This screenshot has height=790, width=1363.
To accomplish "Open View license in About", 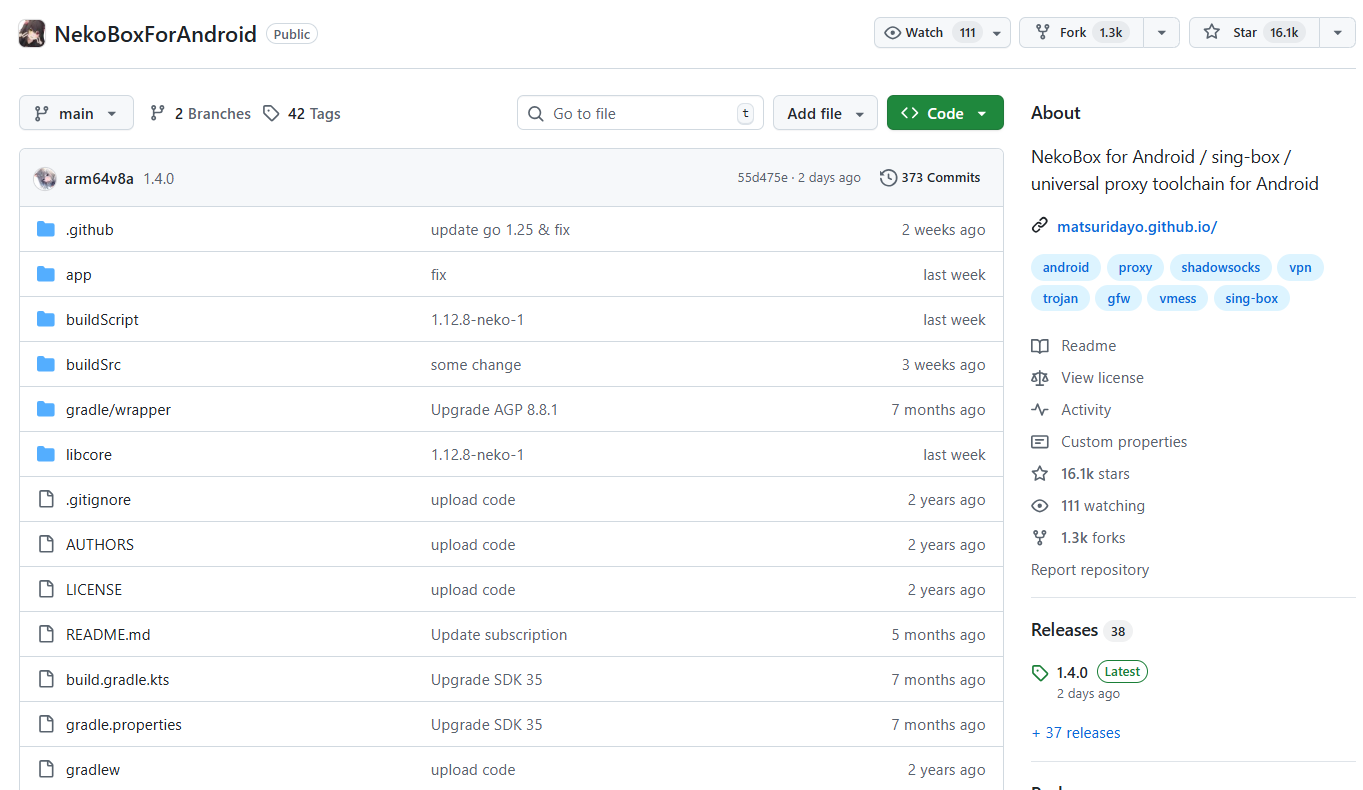I will coord(1102,377).
